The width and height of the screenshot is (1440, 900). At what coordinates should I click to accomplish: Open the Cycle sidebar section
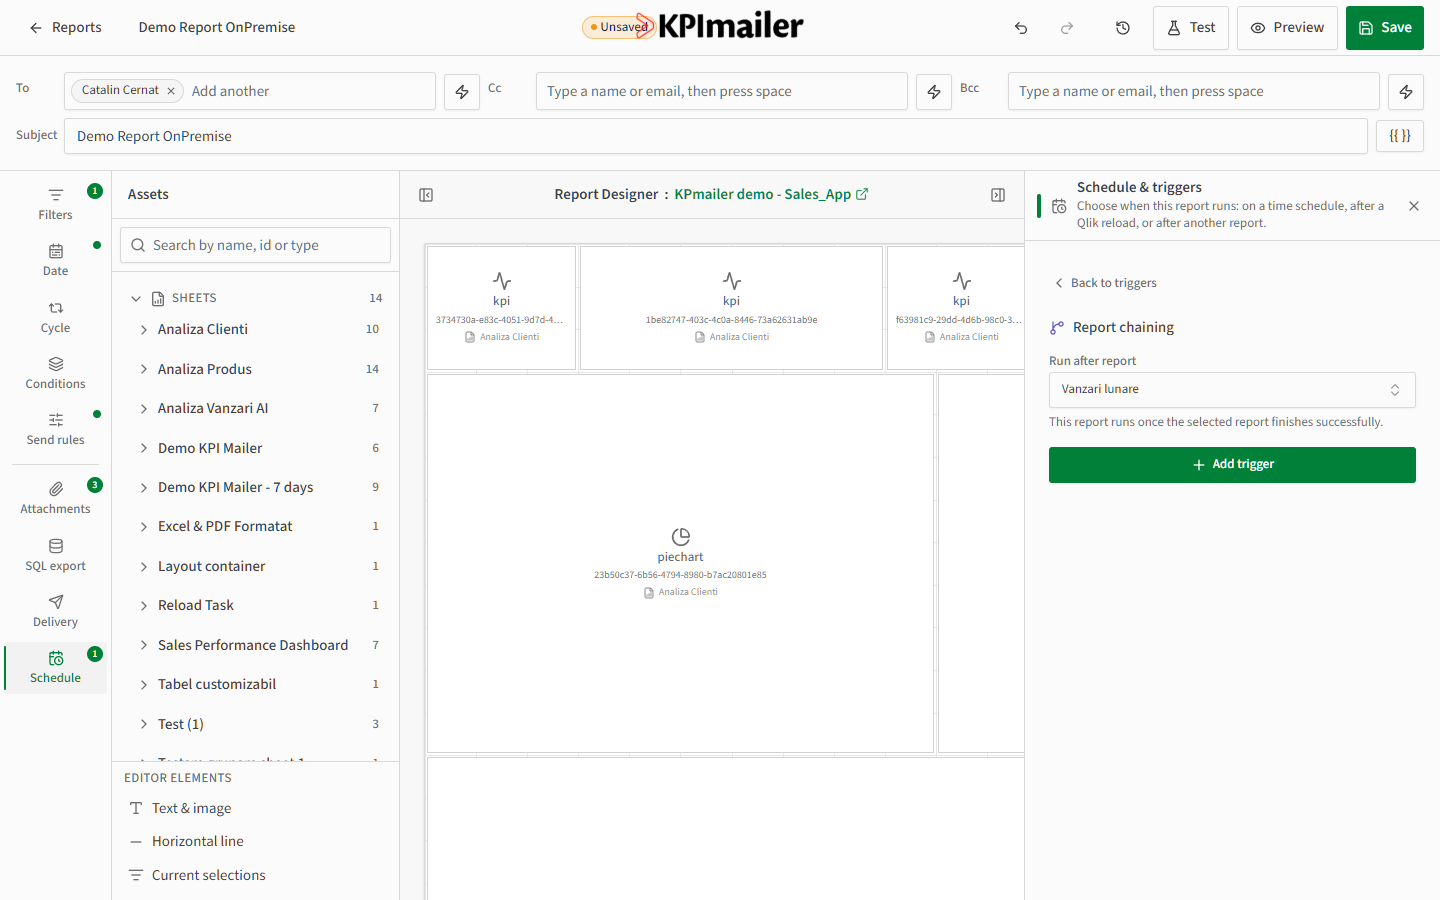pos(56,317)
